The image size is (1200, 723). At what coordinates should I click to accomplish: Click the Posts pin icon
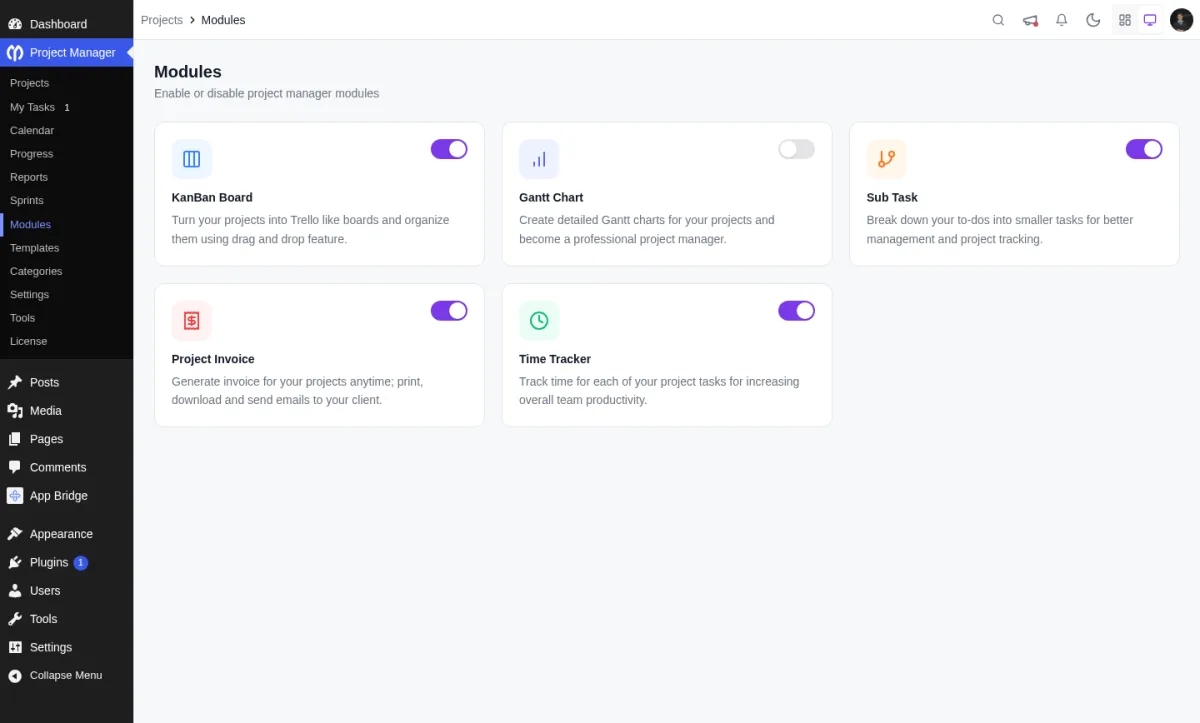point(15,383)
